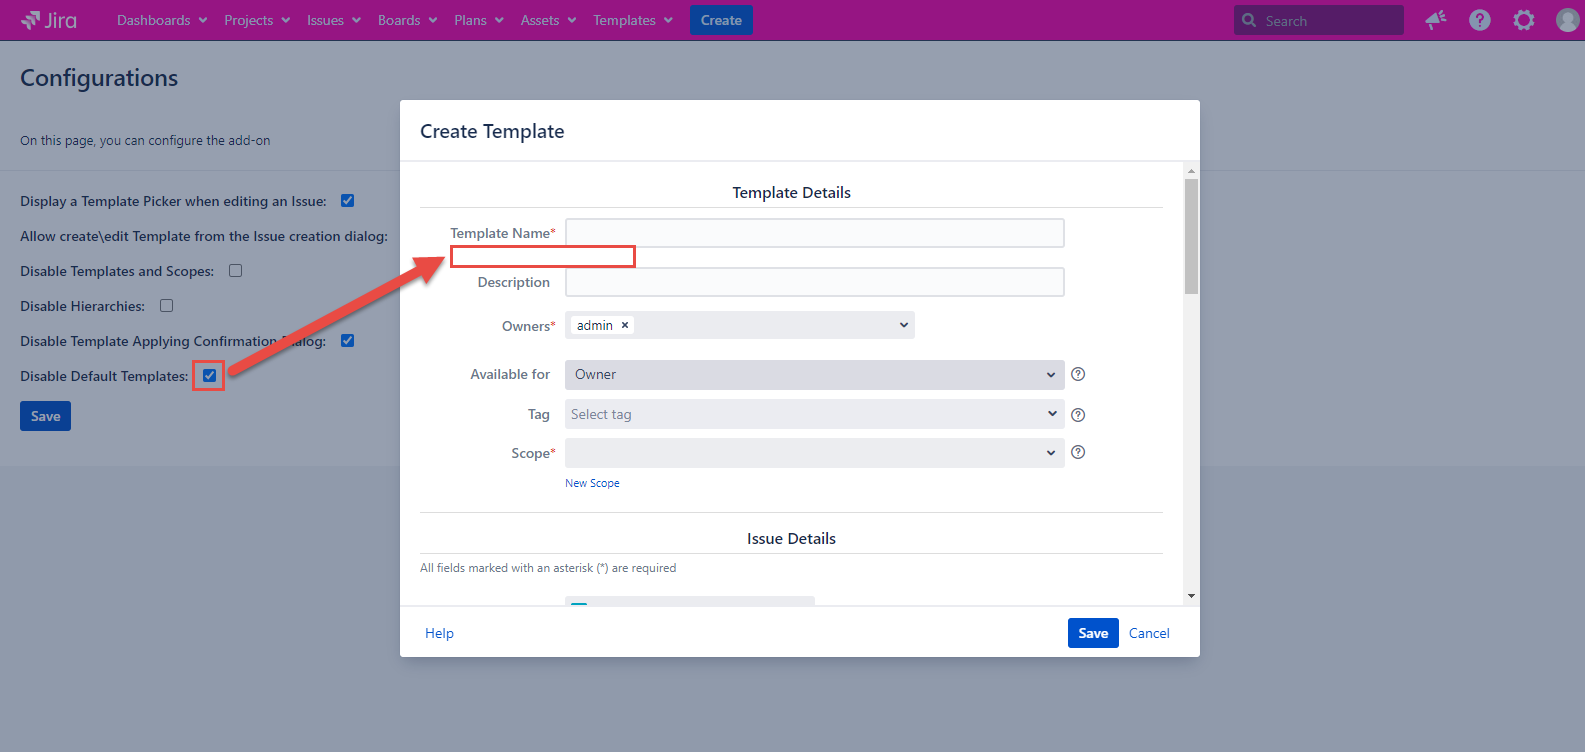Image resolution: width=1585 pixels, height=752 pixels.
Task: Click help icon beside Available for
Action: 1078,374
